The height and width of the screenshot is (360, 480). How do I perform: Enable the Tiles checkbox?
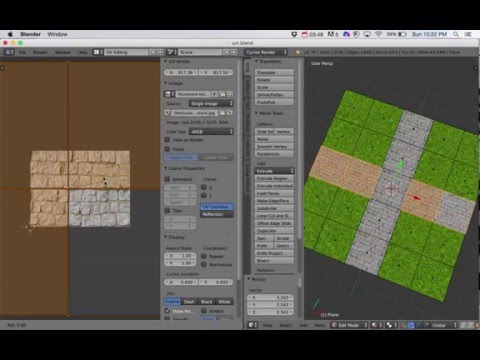(x=168, y=210)
